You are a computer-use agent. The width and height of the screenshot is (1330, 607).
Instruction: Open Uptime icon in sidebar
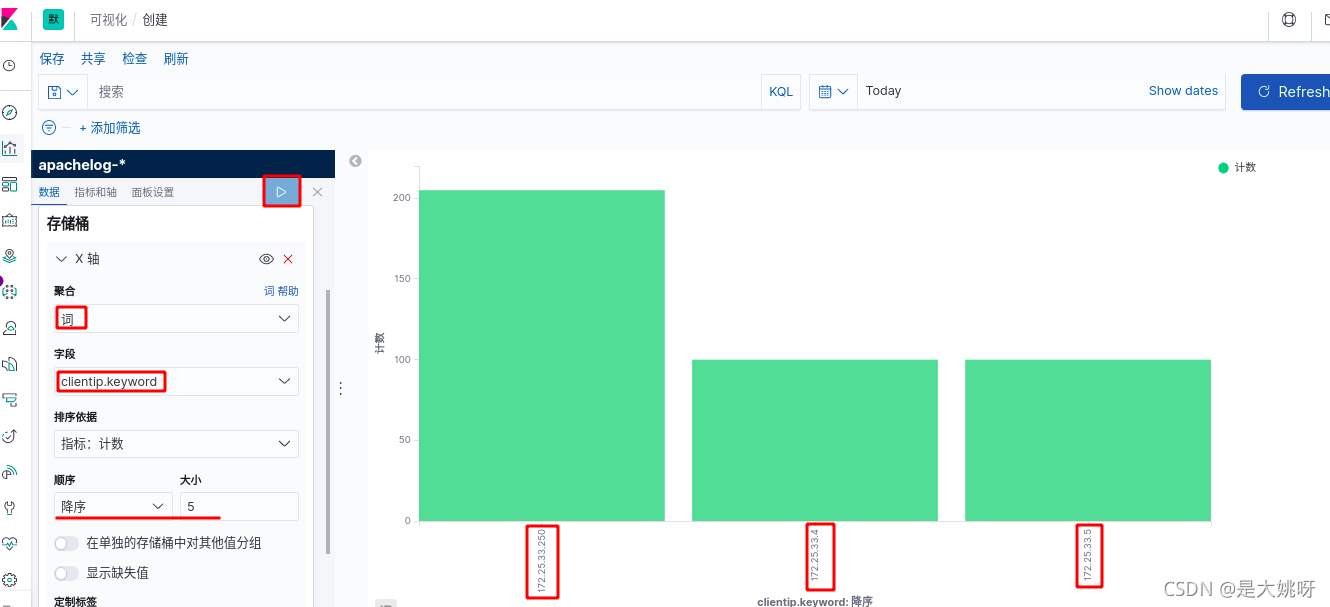(10, 436)
